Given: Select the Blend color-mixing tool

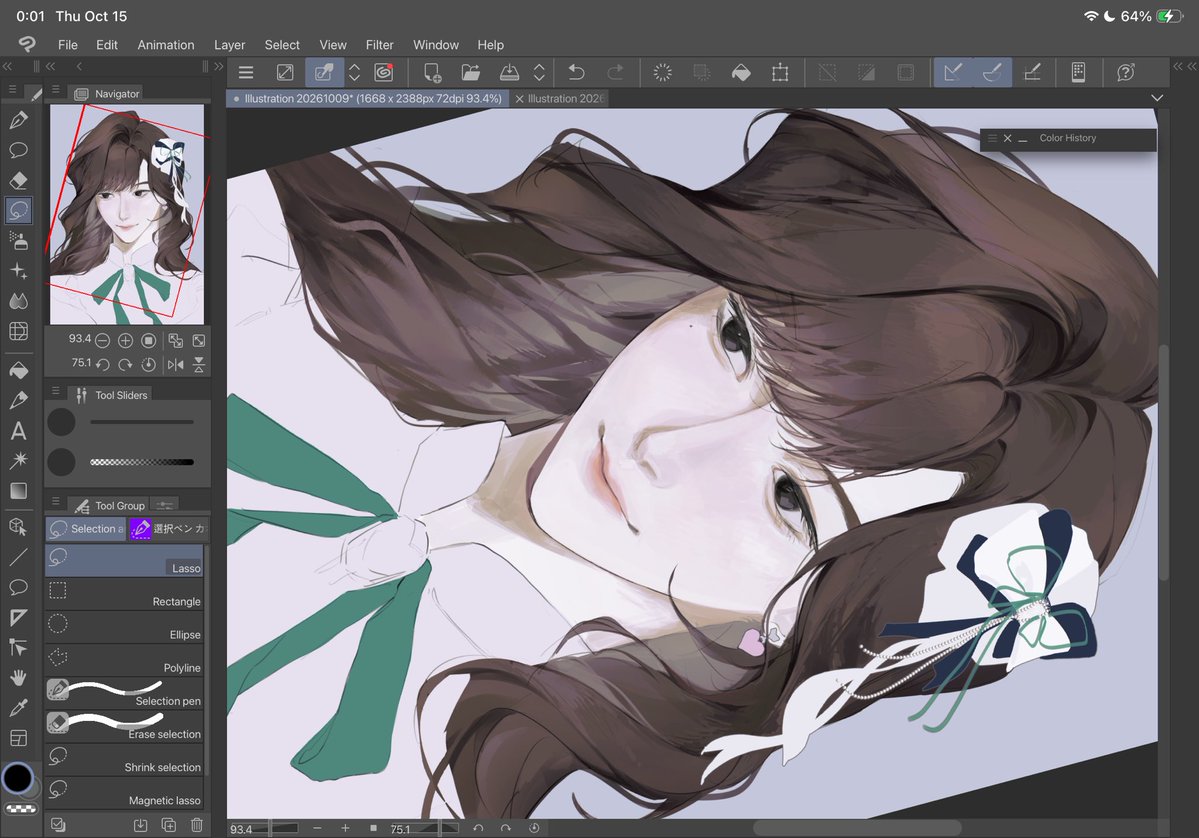Looking at the screenshot, I should (x=18, y=300).
